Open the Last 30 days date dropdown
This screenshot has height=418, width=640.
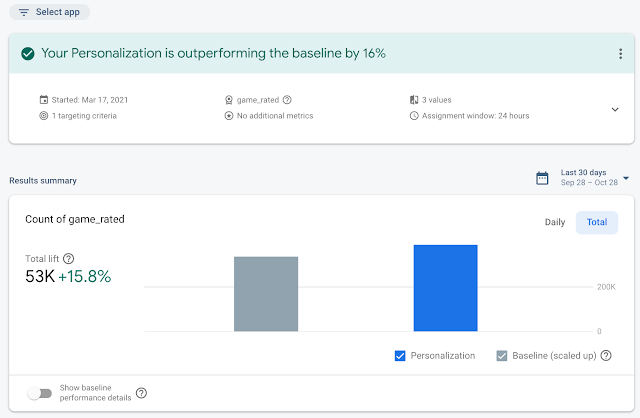(x=626, y=178)
